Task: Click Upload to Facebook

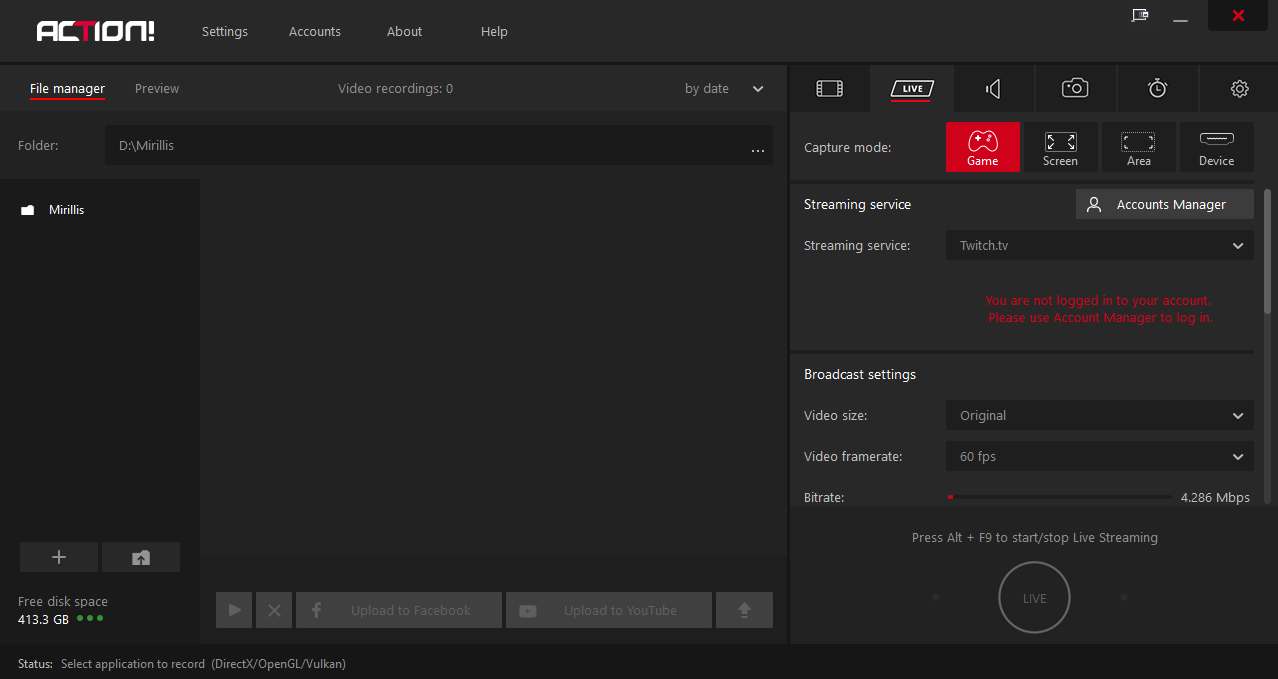Action: tap(399, 610)
